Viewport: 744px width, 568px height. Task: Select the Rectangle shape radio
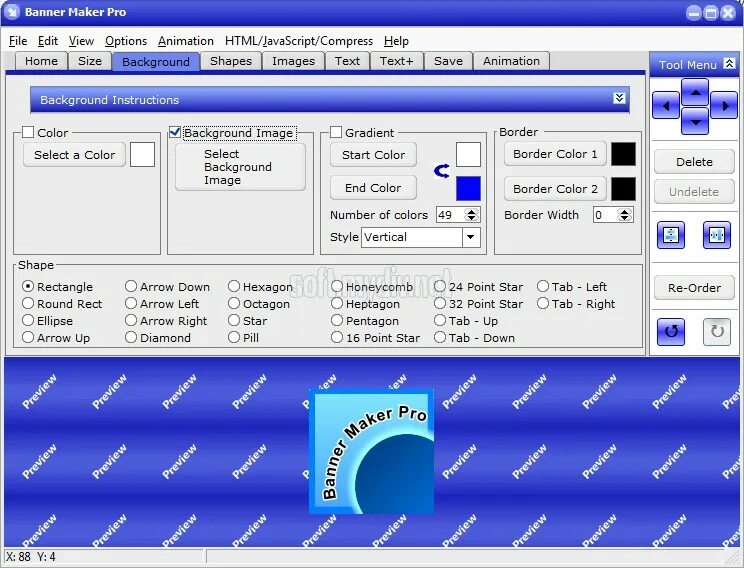point(28,286)
